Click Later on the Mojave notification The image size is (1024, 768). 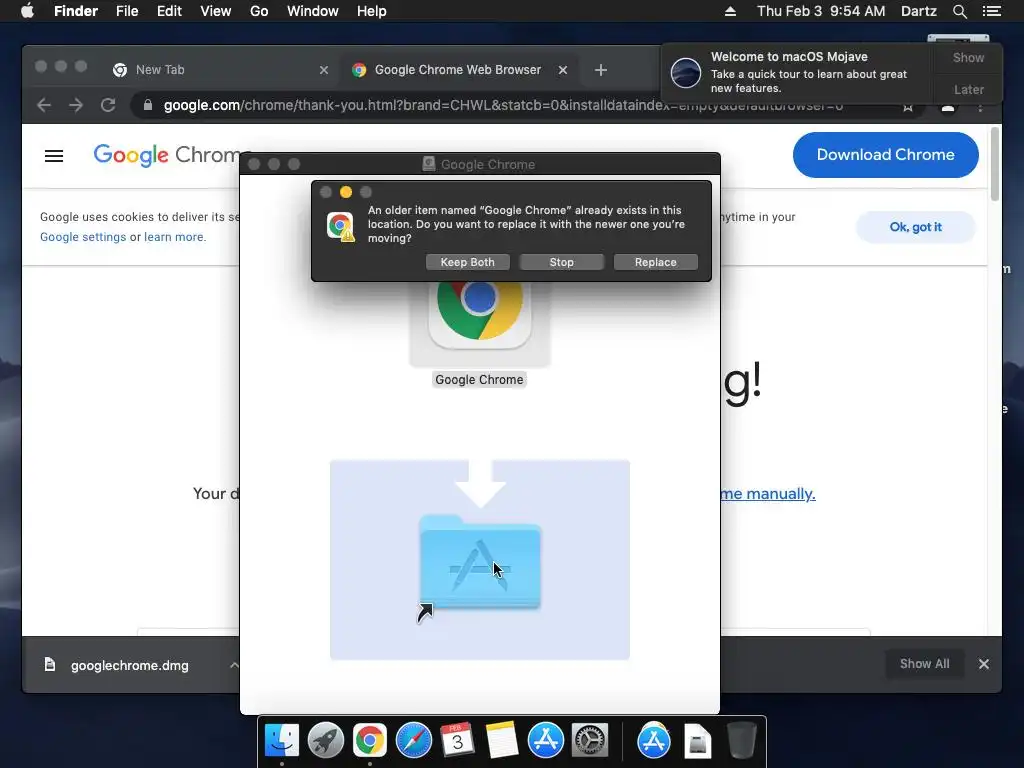[968, 89]
